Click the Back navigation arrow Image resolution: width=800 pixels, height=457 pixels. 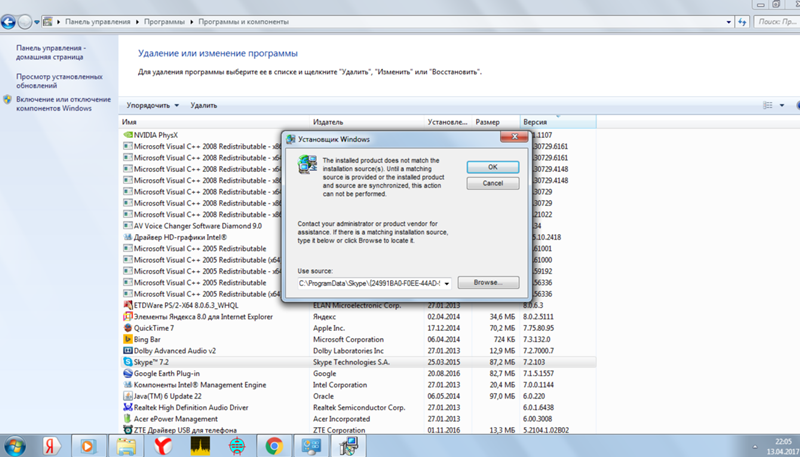click(x=8, y=22)
